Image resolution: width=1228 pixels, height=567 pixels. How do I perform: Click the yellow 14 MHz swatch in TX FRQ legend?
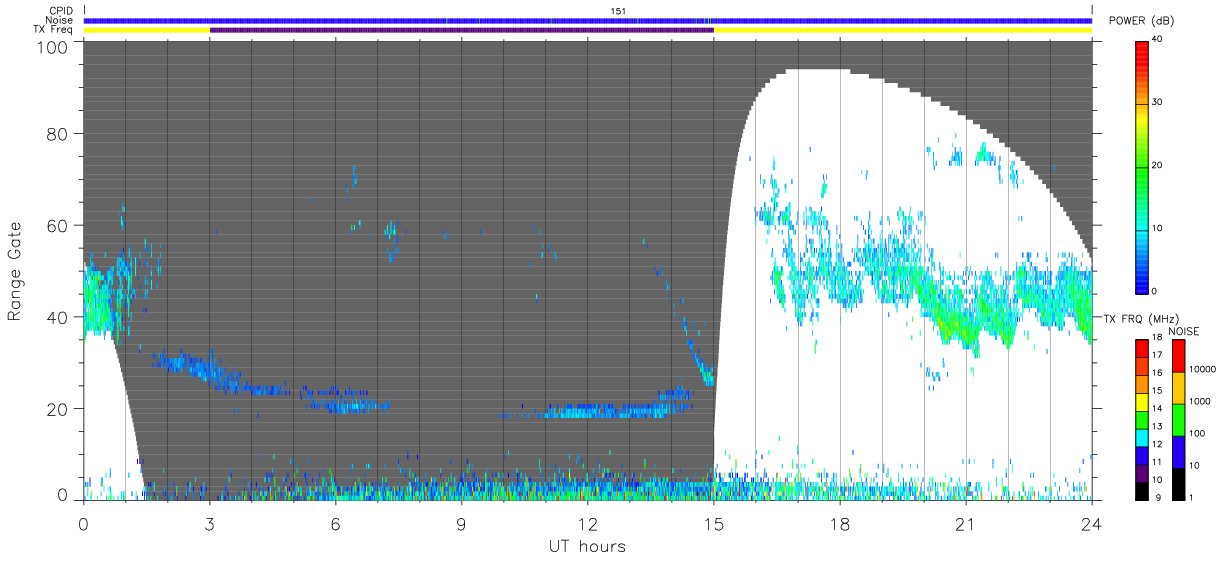1143,403
